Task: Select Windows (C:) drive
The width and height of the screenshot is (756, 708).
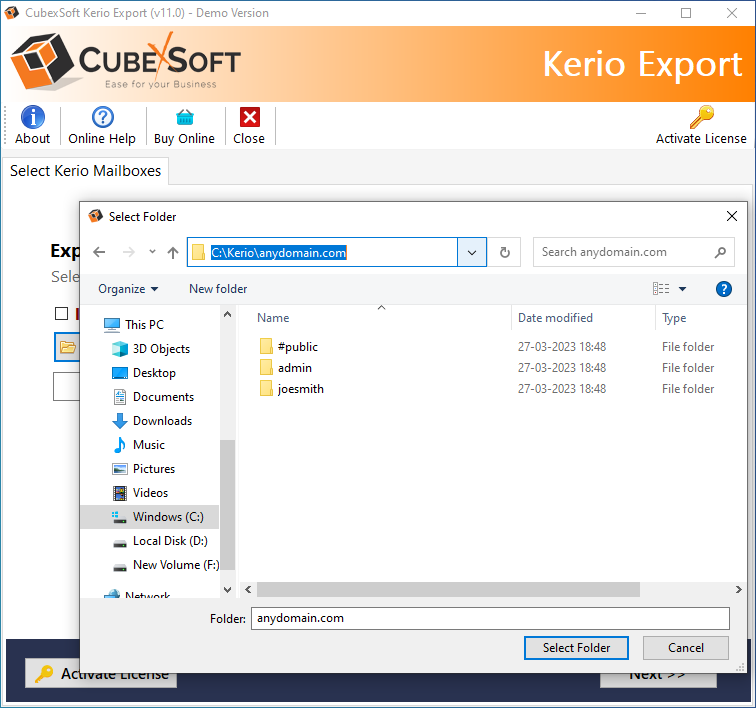Action: point(149,517)
